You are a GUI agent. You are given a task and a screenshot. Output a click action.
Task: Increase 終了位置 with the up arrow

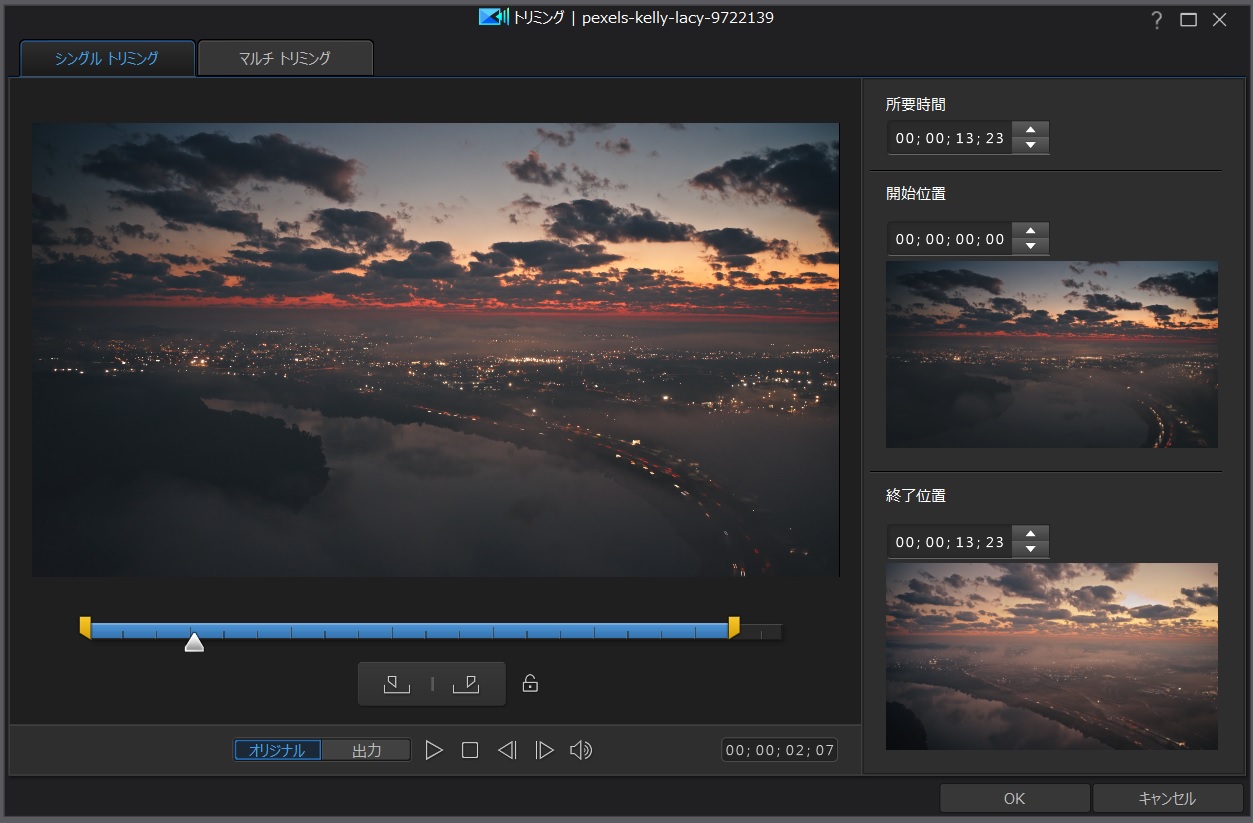1030,534
